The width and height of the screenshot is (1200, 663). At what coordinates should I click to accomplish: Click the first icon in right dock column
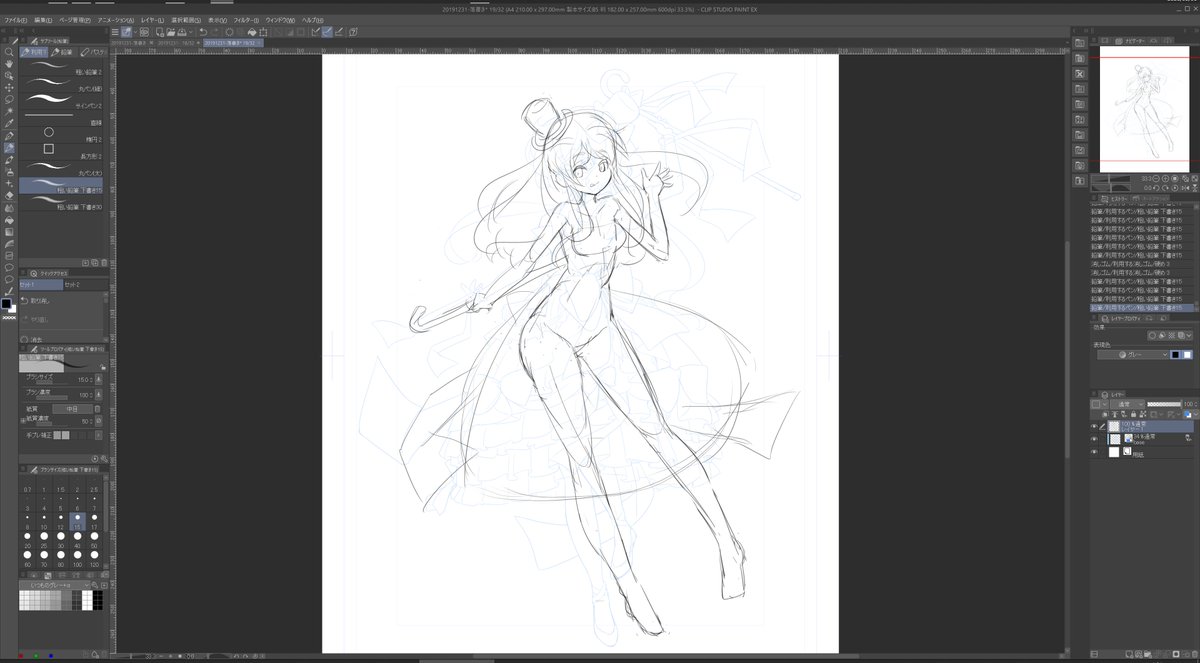tap(1080, 42)
